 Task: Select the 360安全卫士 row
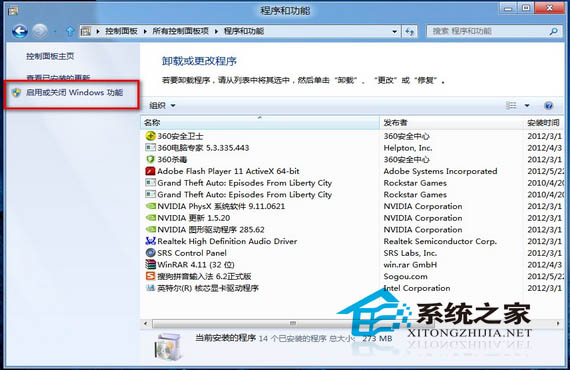353,136
